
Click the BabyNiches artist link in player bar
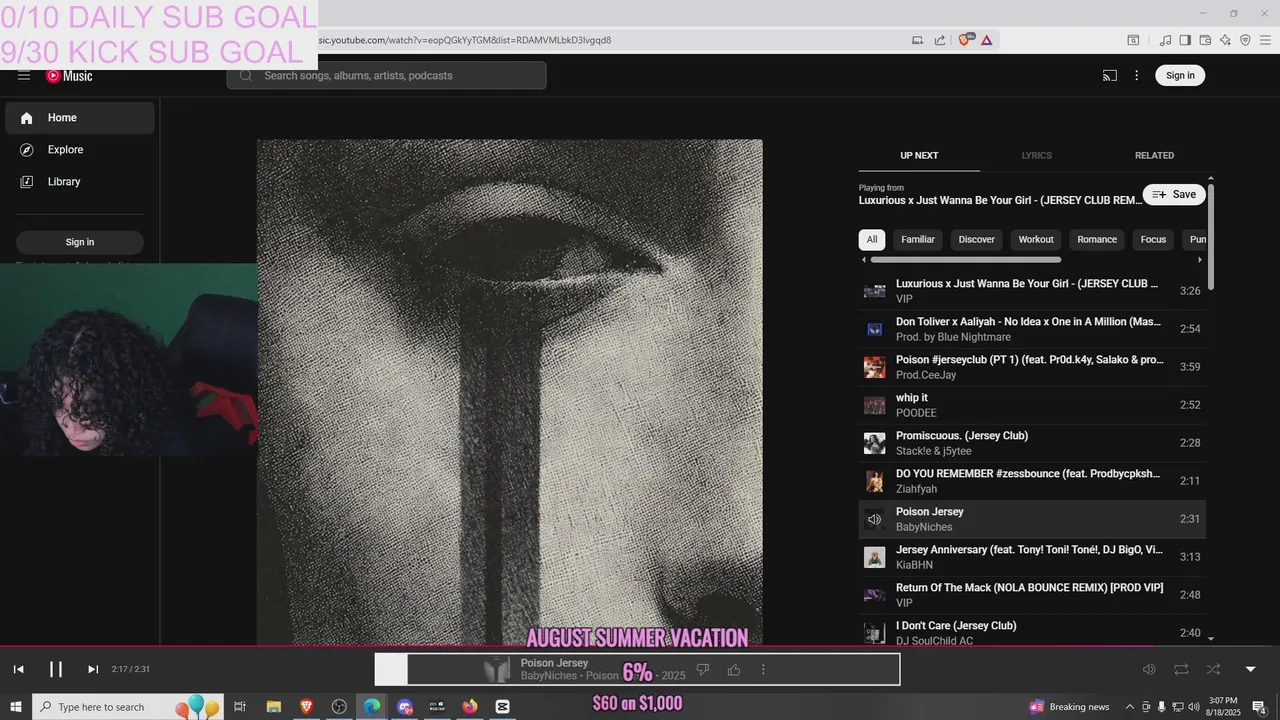click(549, 676)
